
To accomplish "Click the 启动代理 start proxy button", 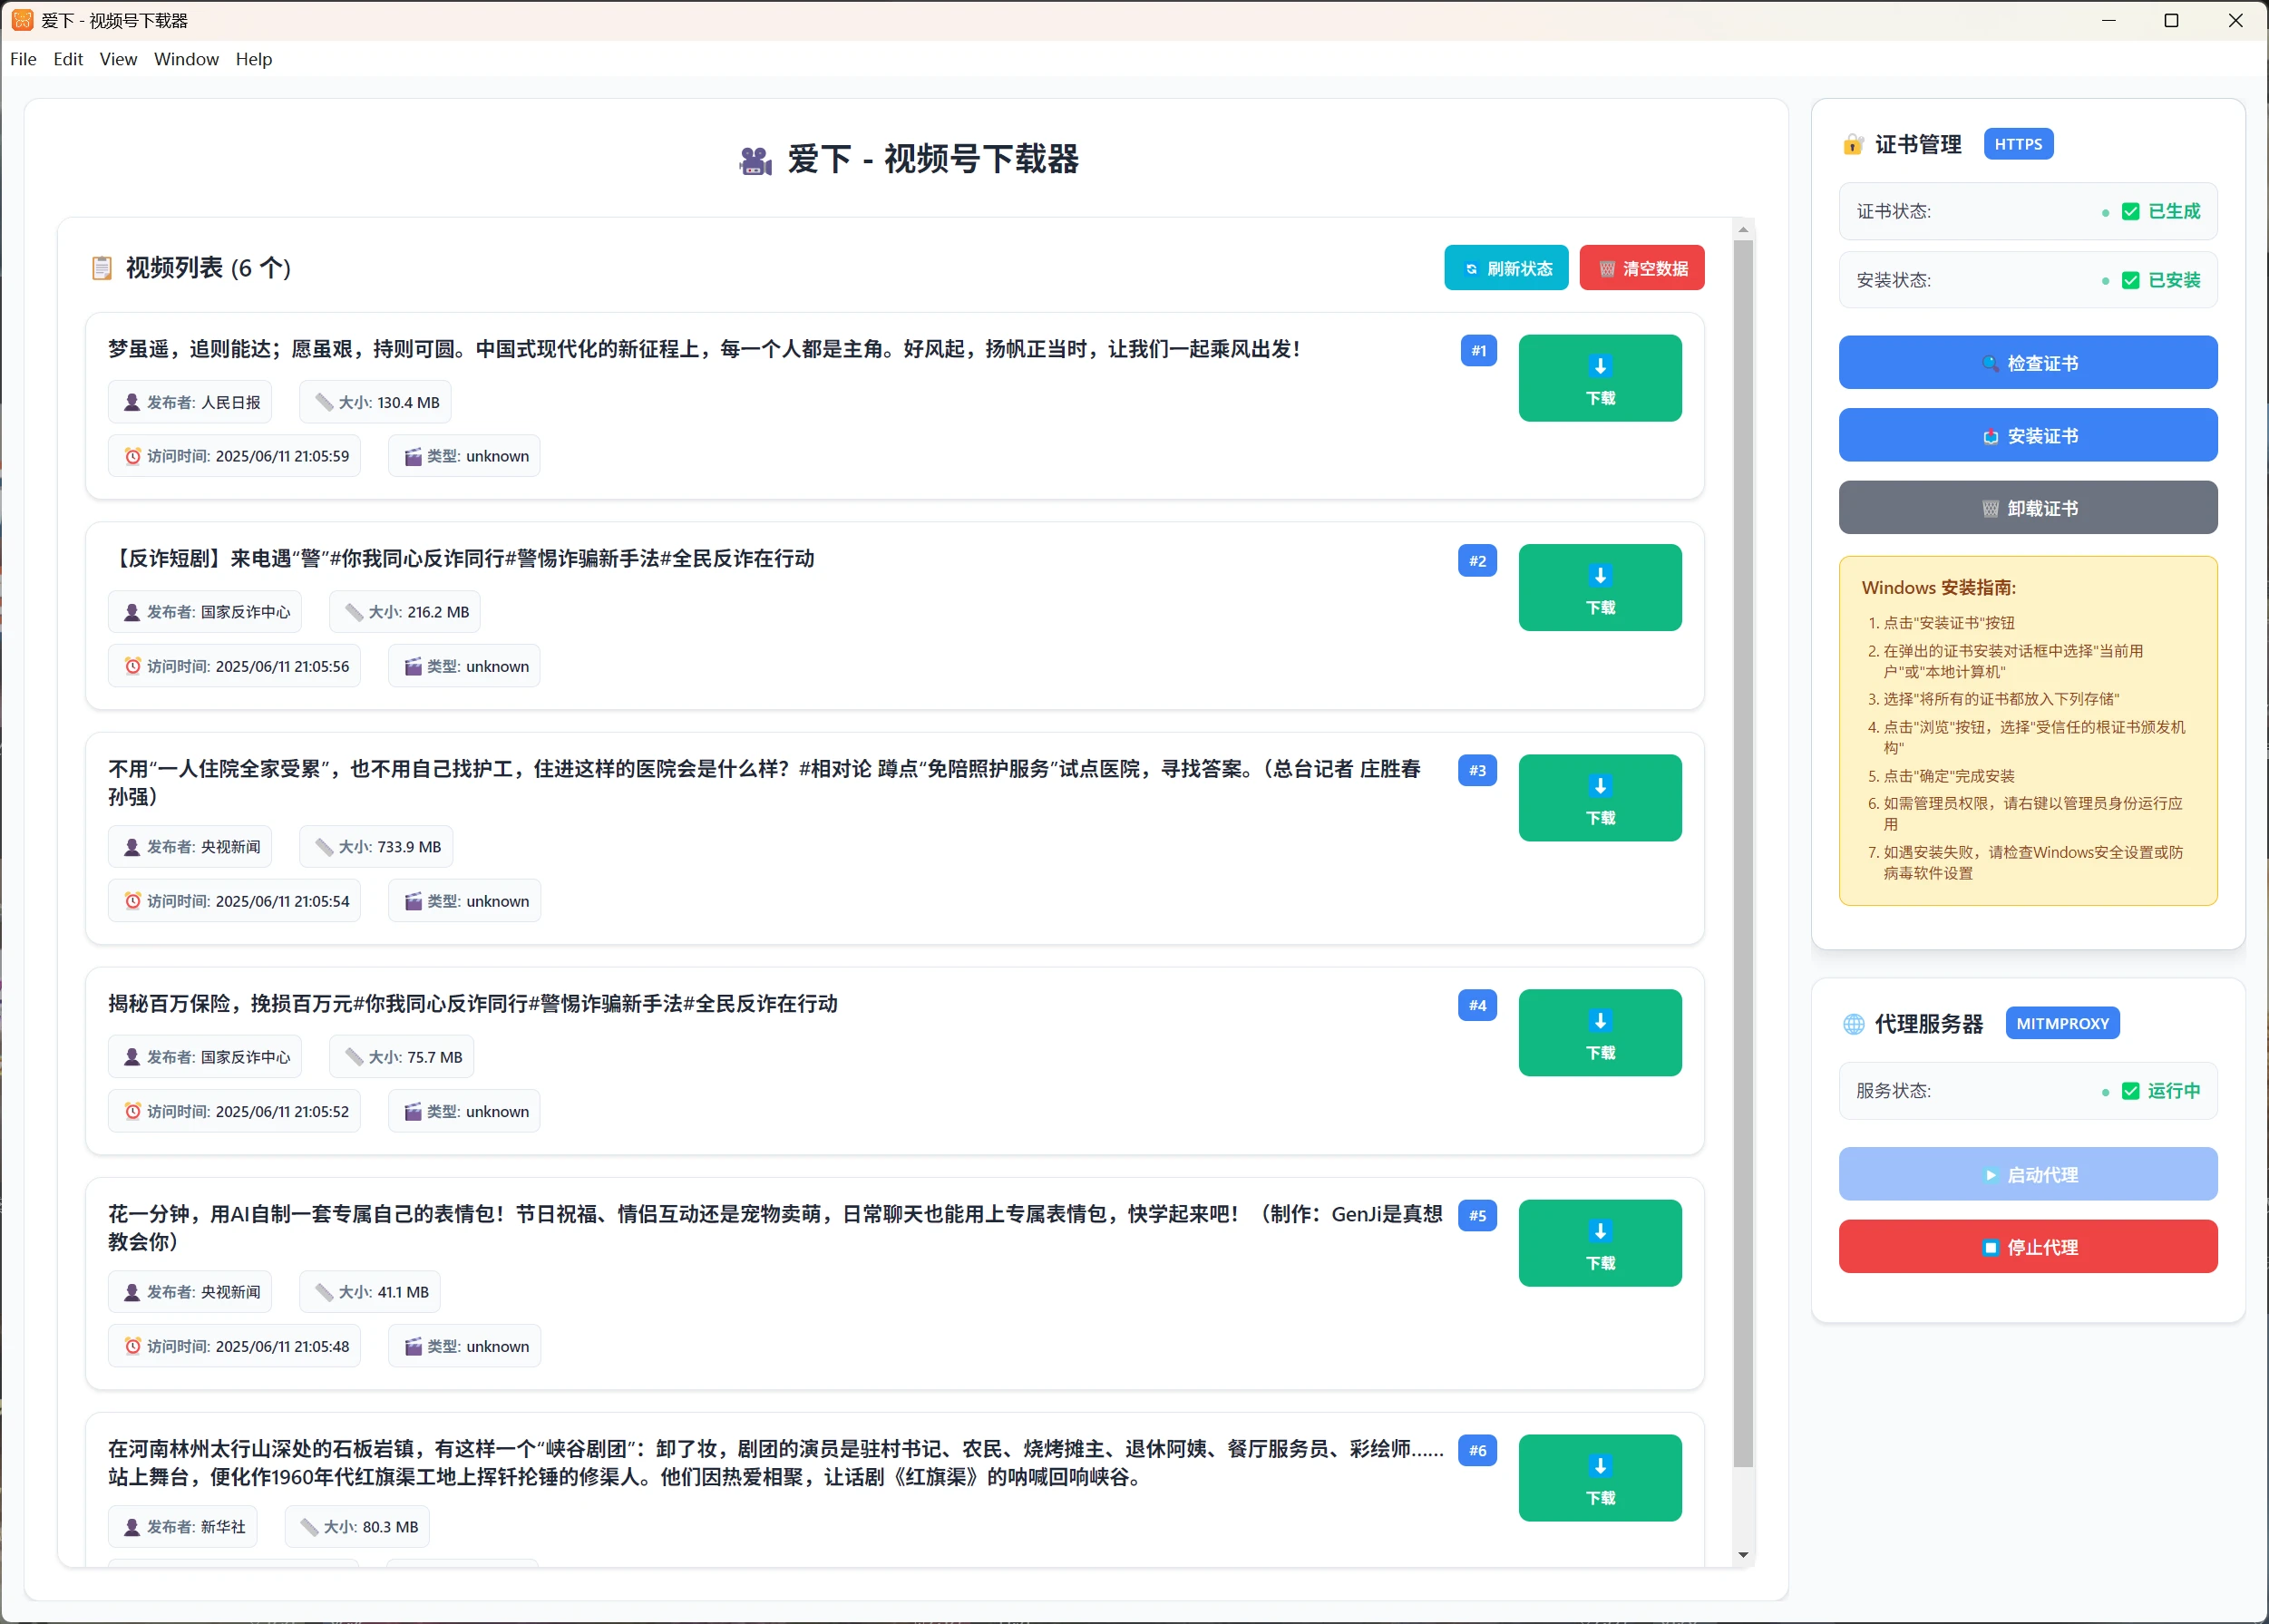I will [2028, 1174].
